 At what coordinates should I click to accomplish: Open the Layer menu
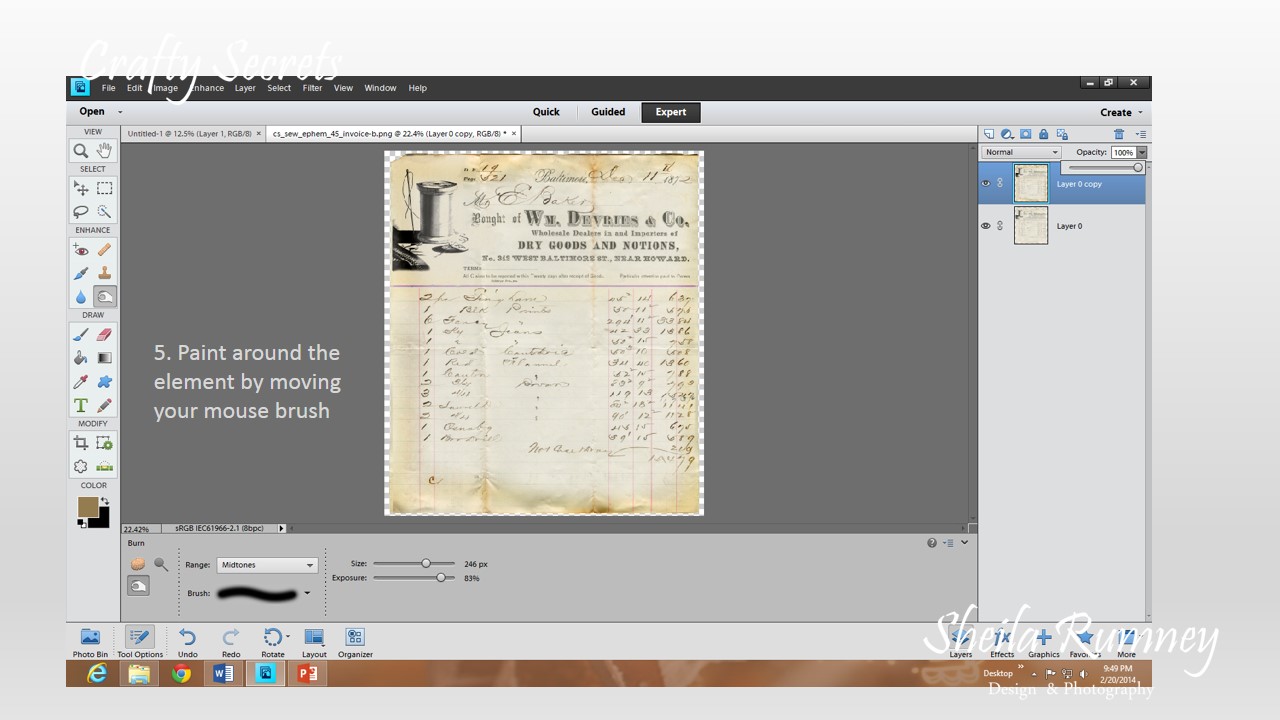point(245,88)
